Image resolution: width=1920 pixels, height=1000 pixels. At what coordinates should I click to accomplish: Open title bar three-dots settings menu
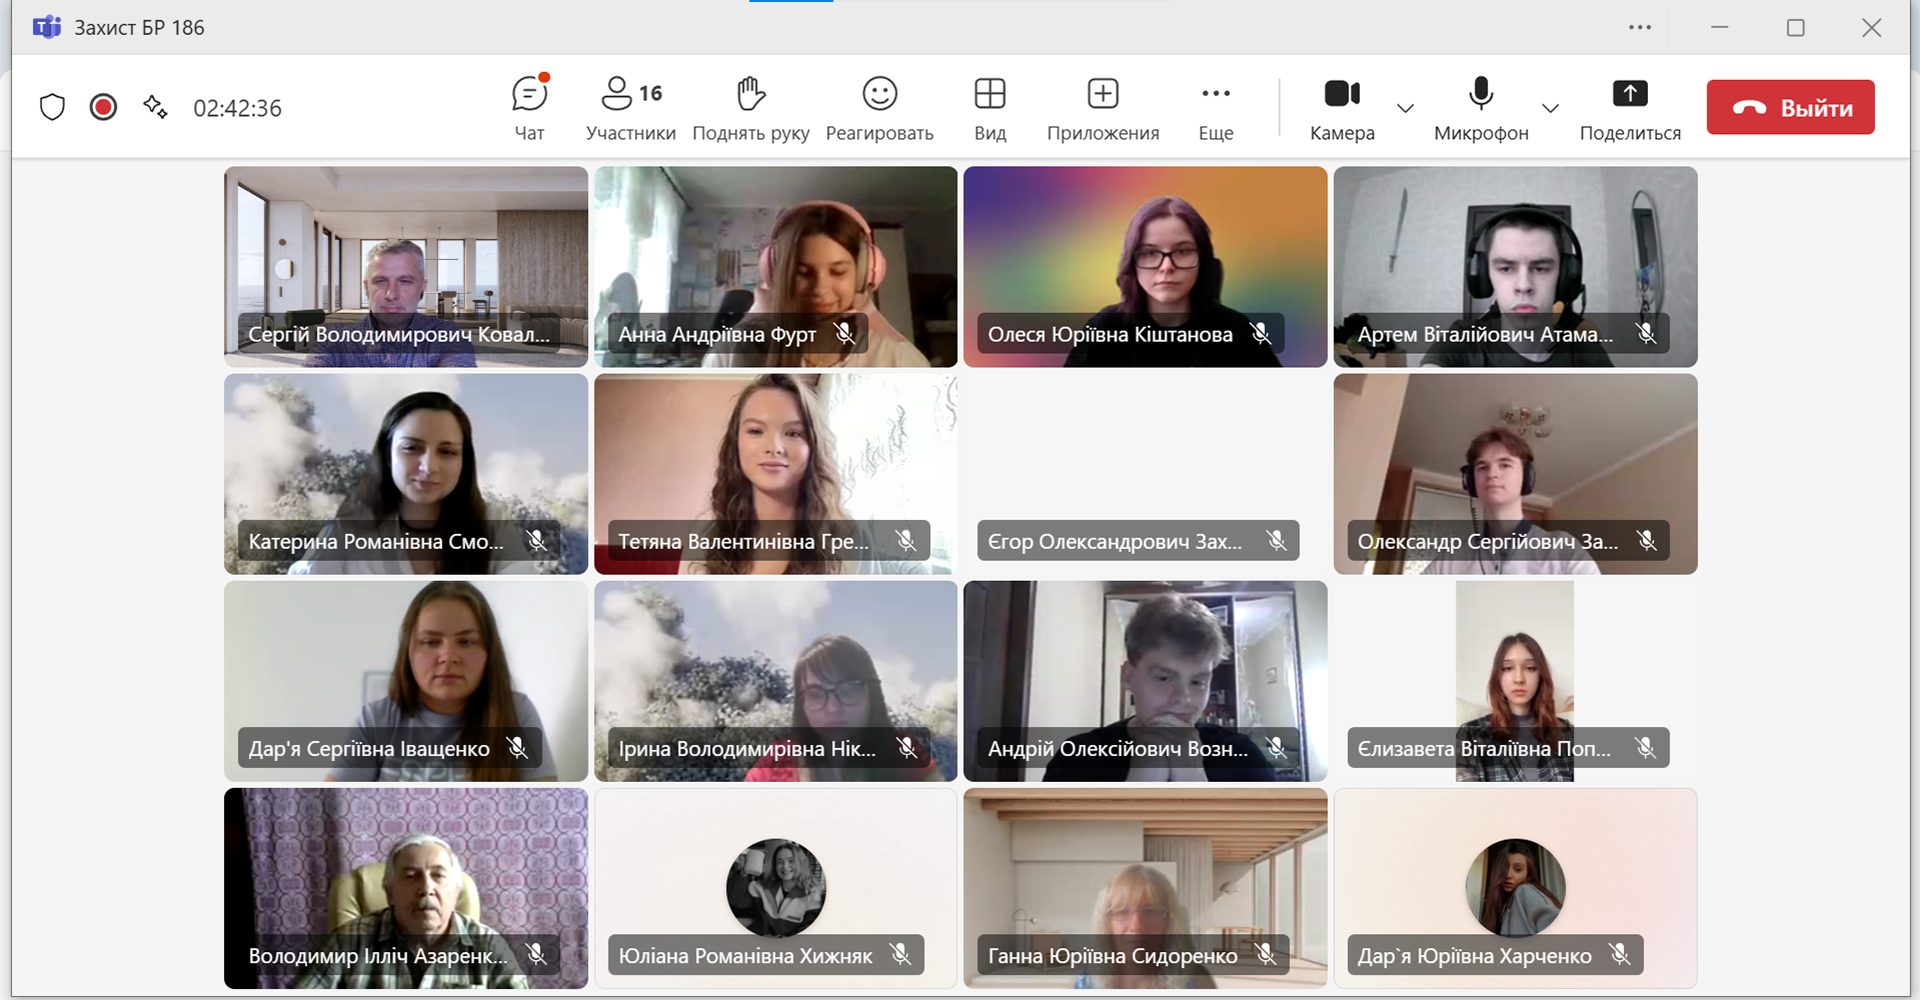[x=1640, y=27]
